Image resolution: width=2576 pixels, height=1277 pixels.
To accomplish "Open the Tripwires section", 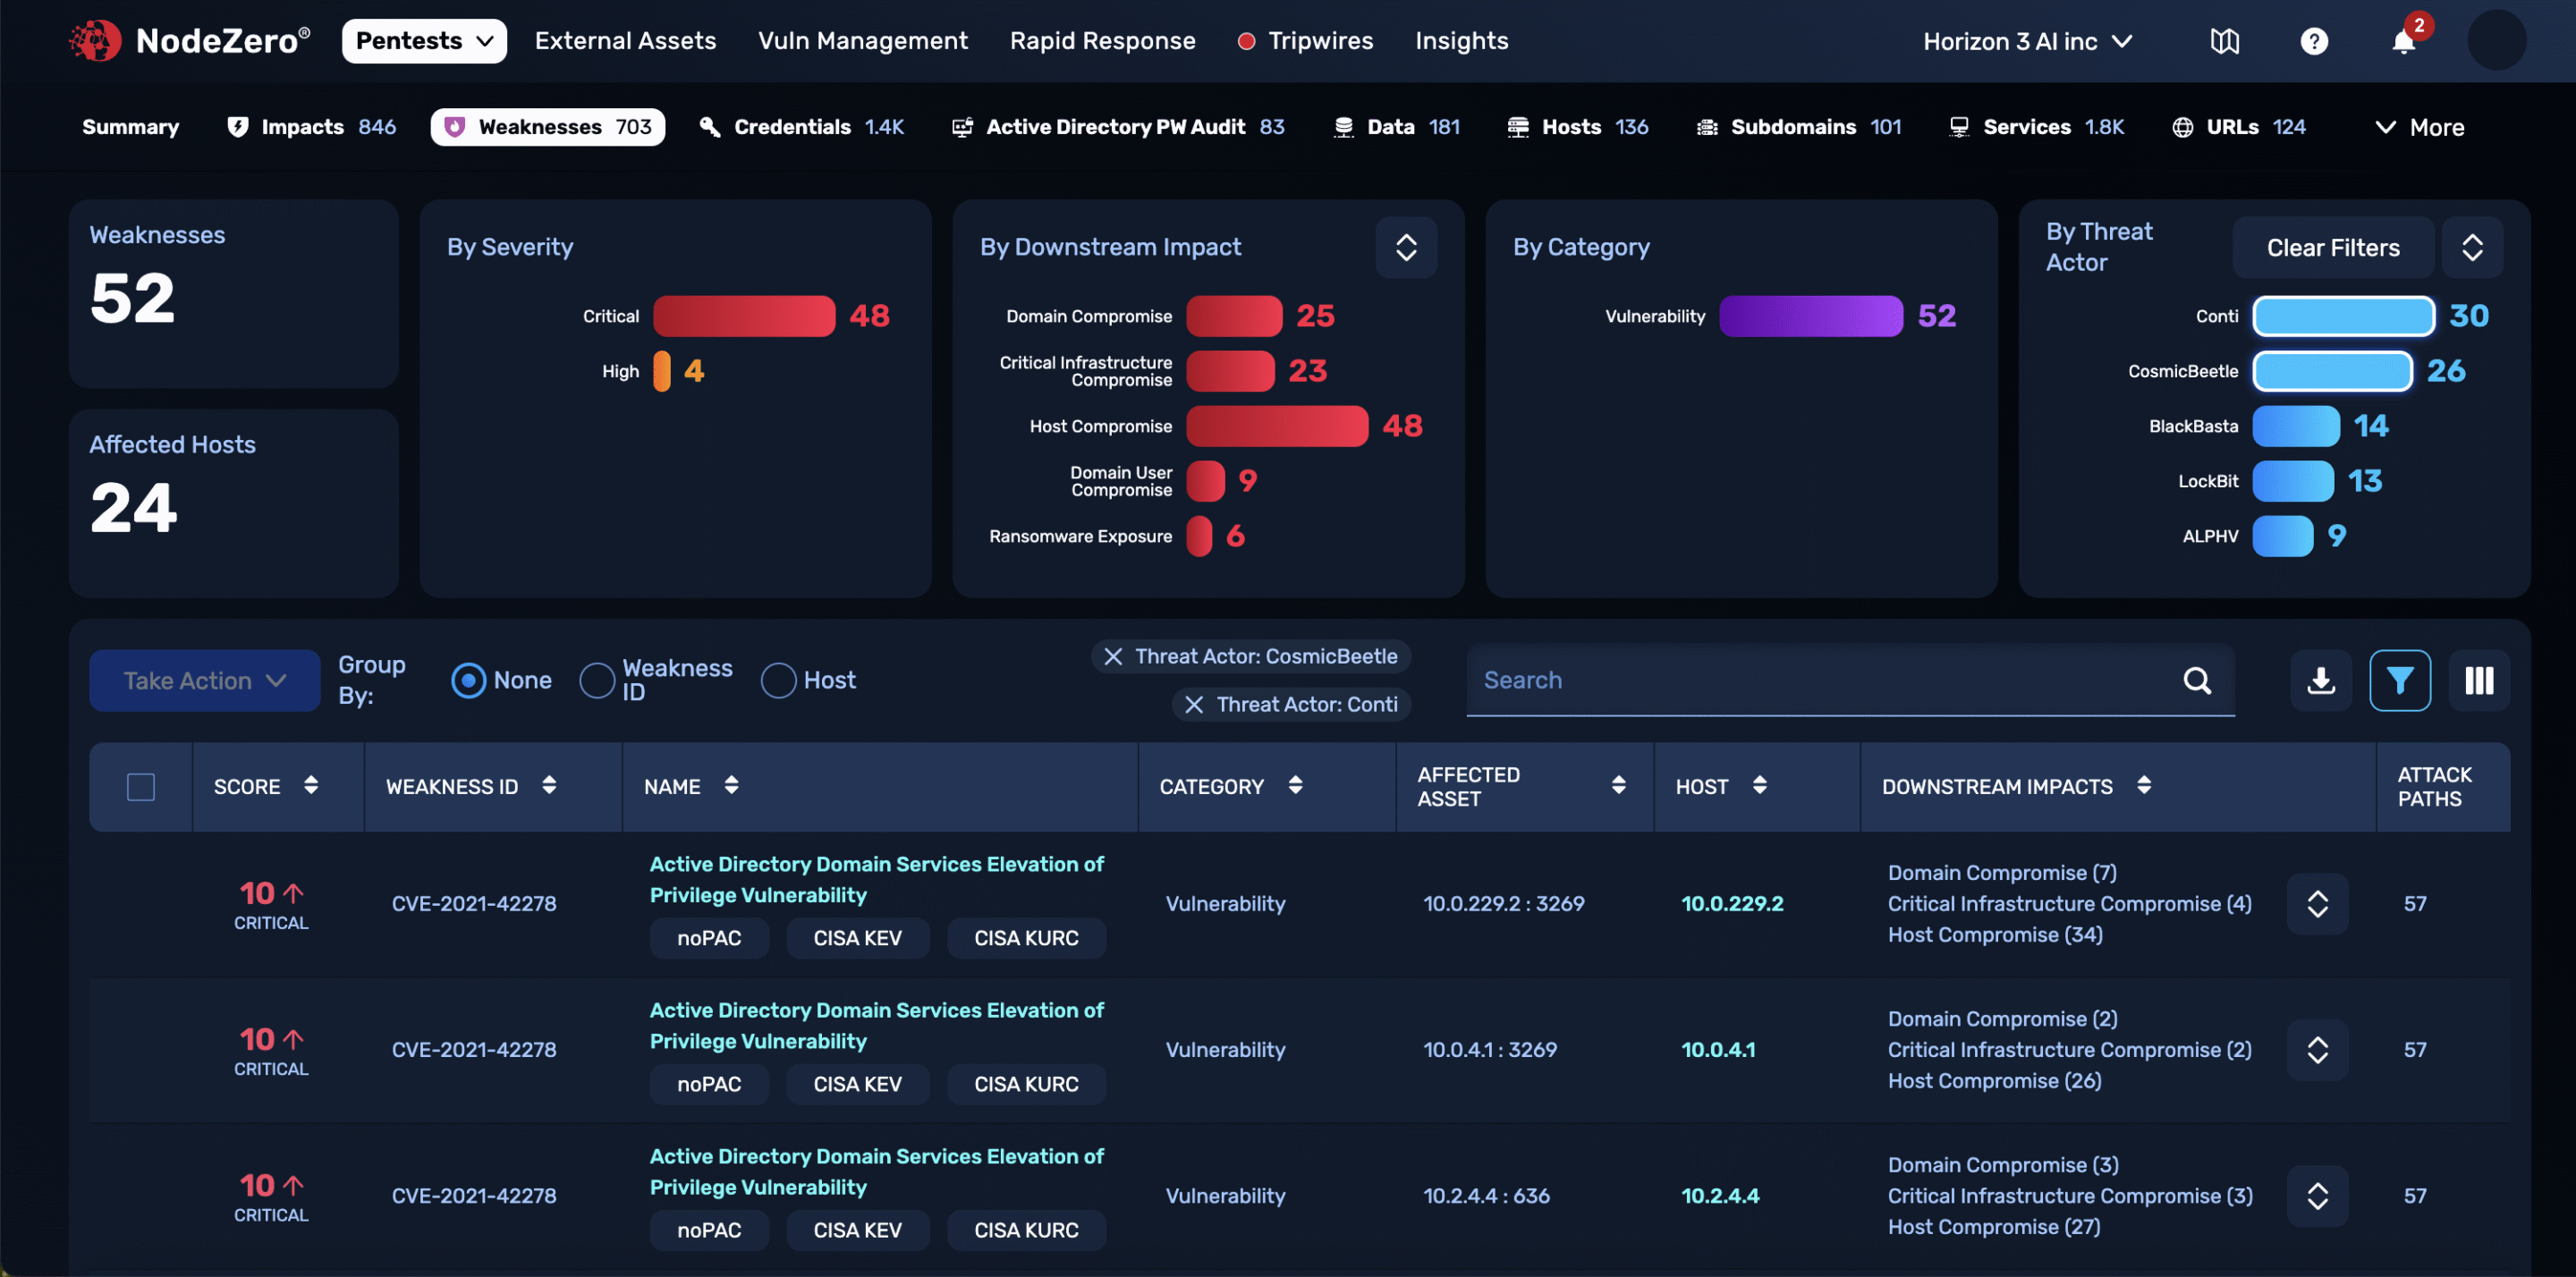I will pyautogui.click(x=1320, y=41).
